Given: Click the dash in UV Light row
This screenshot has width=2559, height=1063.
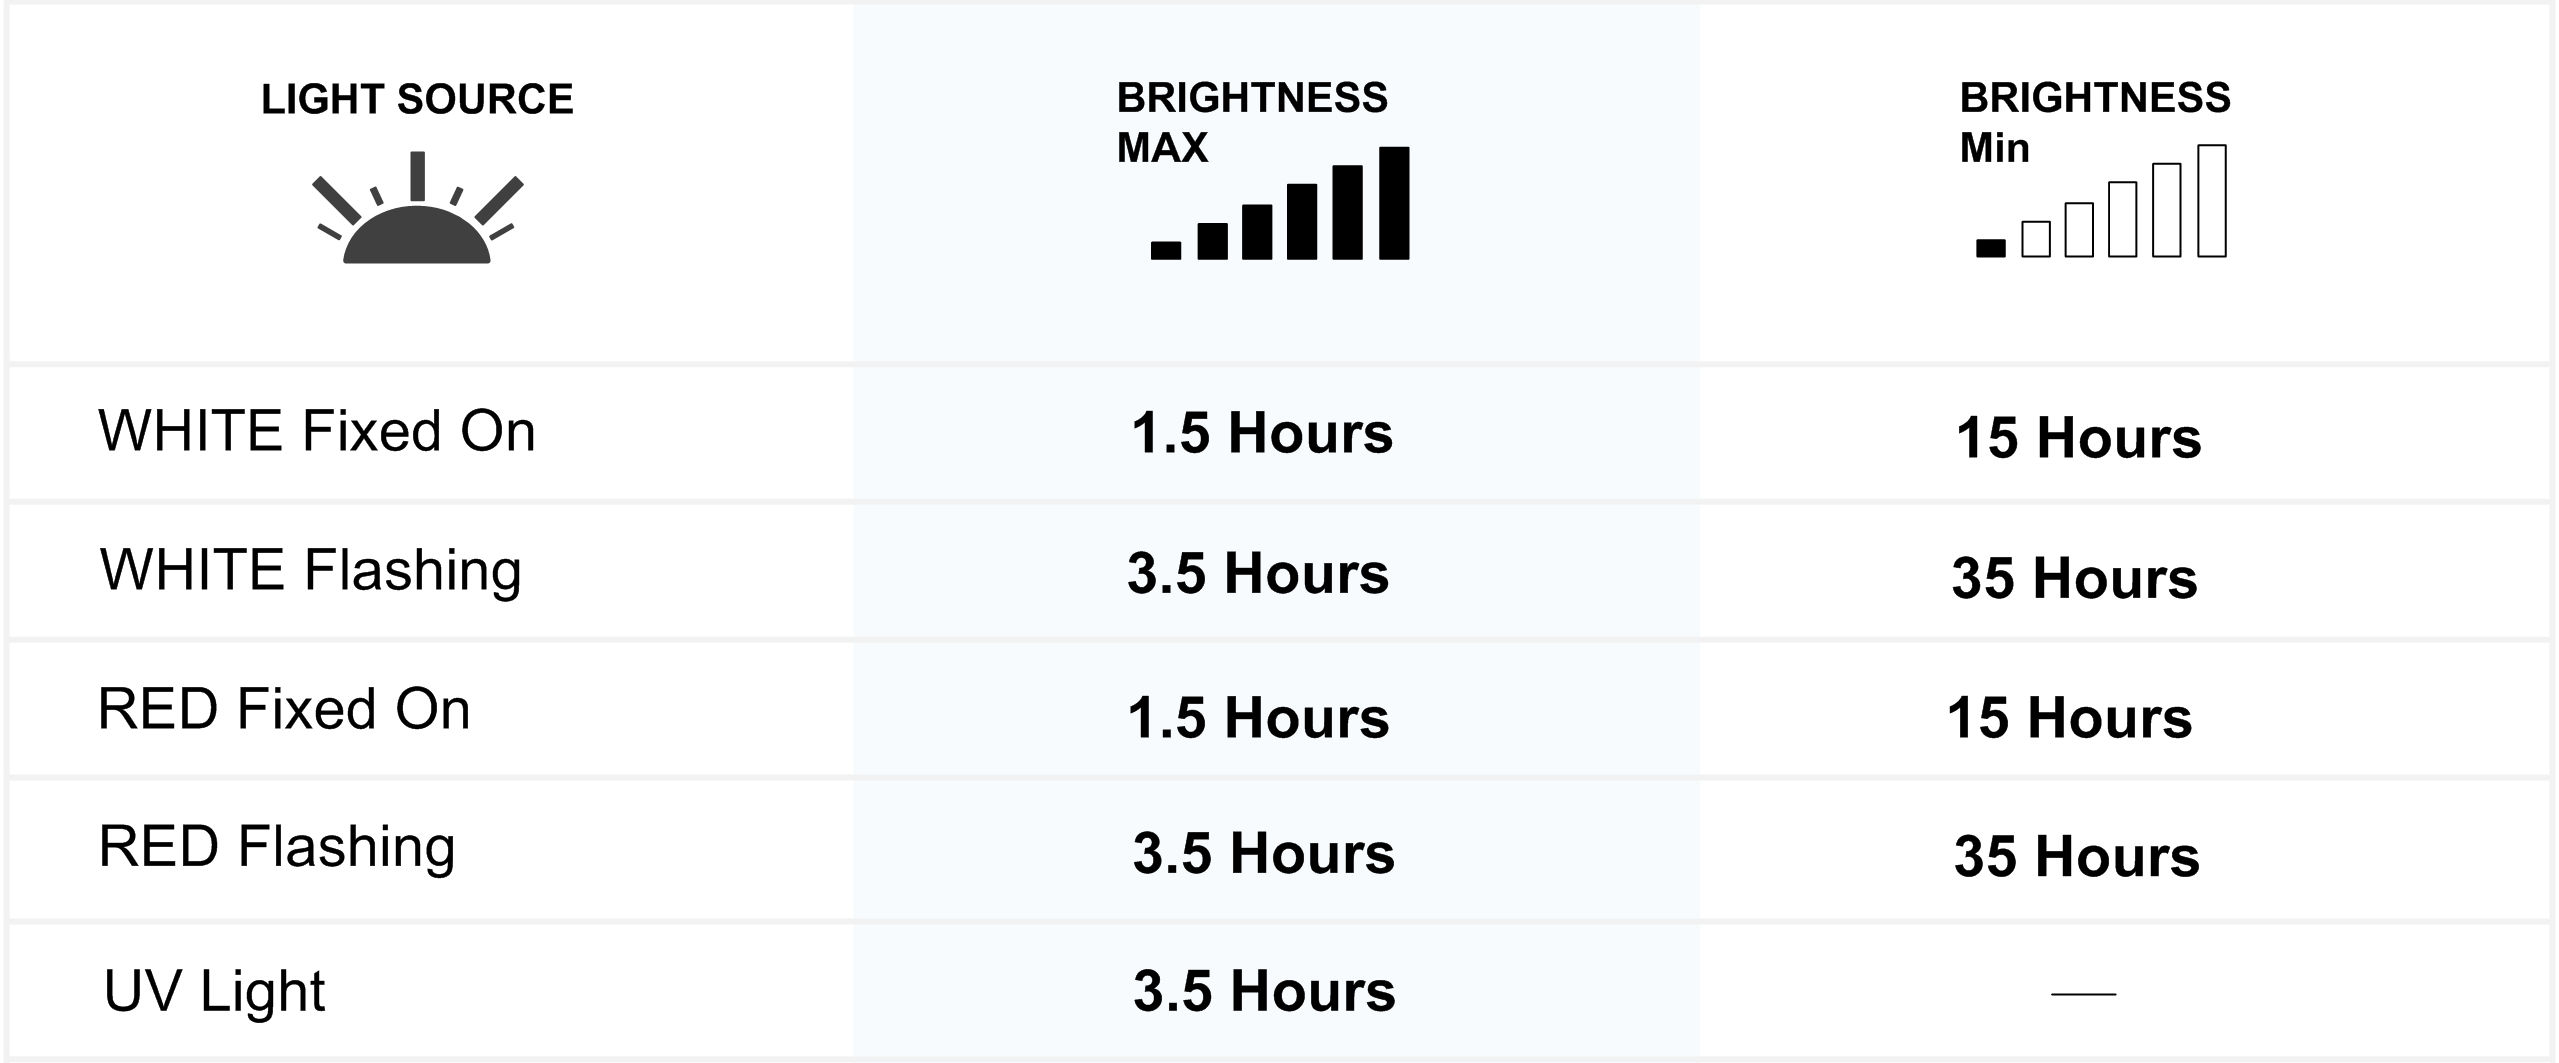Looking at the screenshot, I should click(x=2084, y=994).
